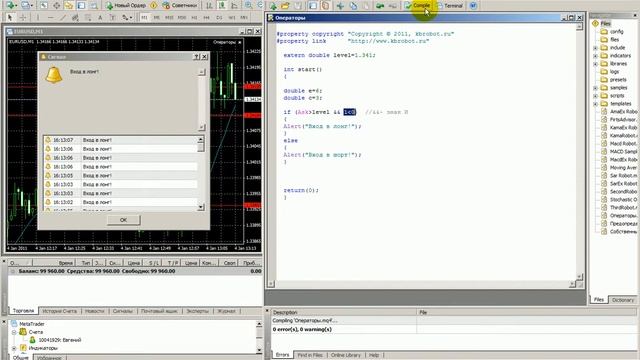Viewport: 640px width, 360px height.
Task: Expand the scripts folder
Action: click(595, 96)
